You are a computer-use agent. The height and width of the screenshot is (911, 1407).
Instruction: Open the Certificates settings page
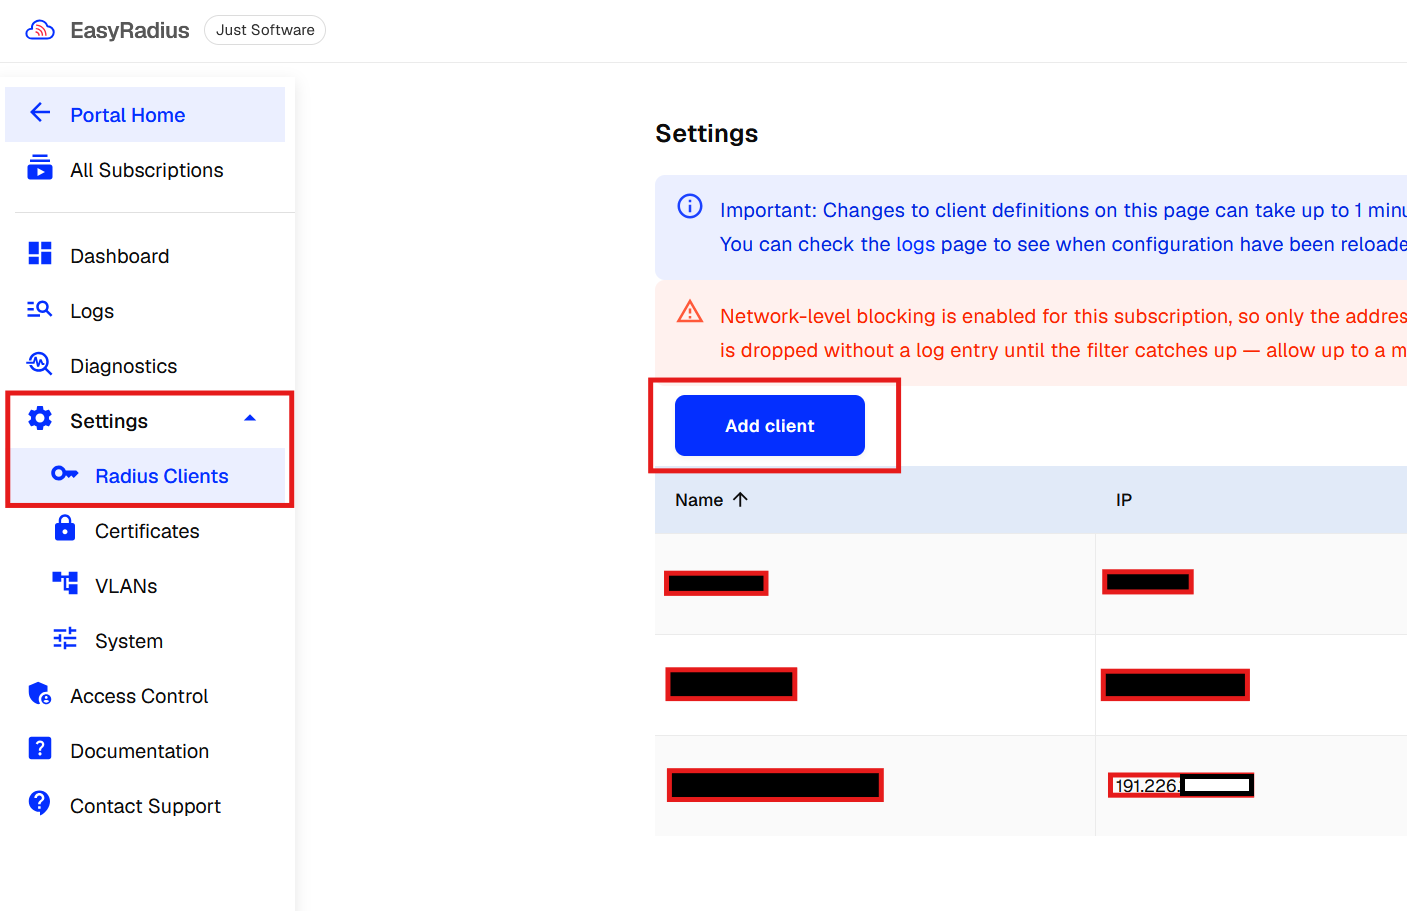[147, 531]
